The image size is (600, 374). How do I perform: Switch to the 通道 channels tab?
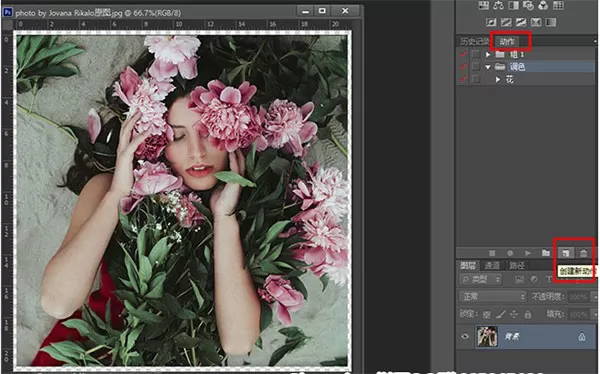click(x=492, y=265)
